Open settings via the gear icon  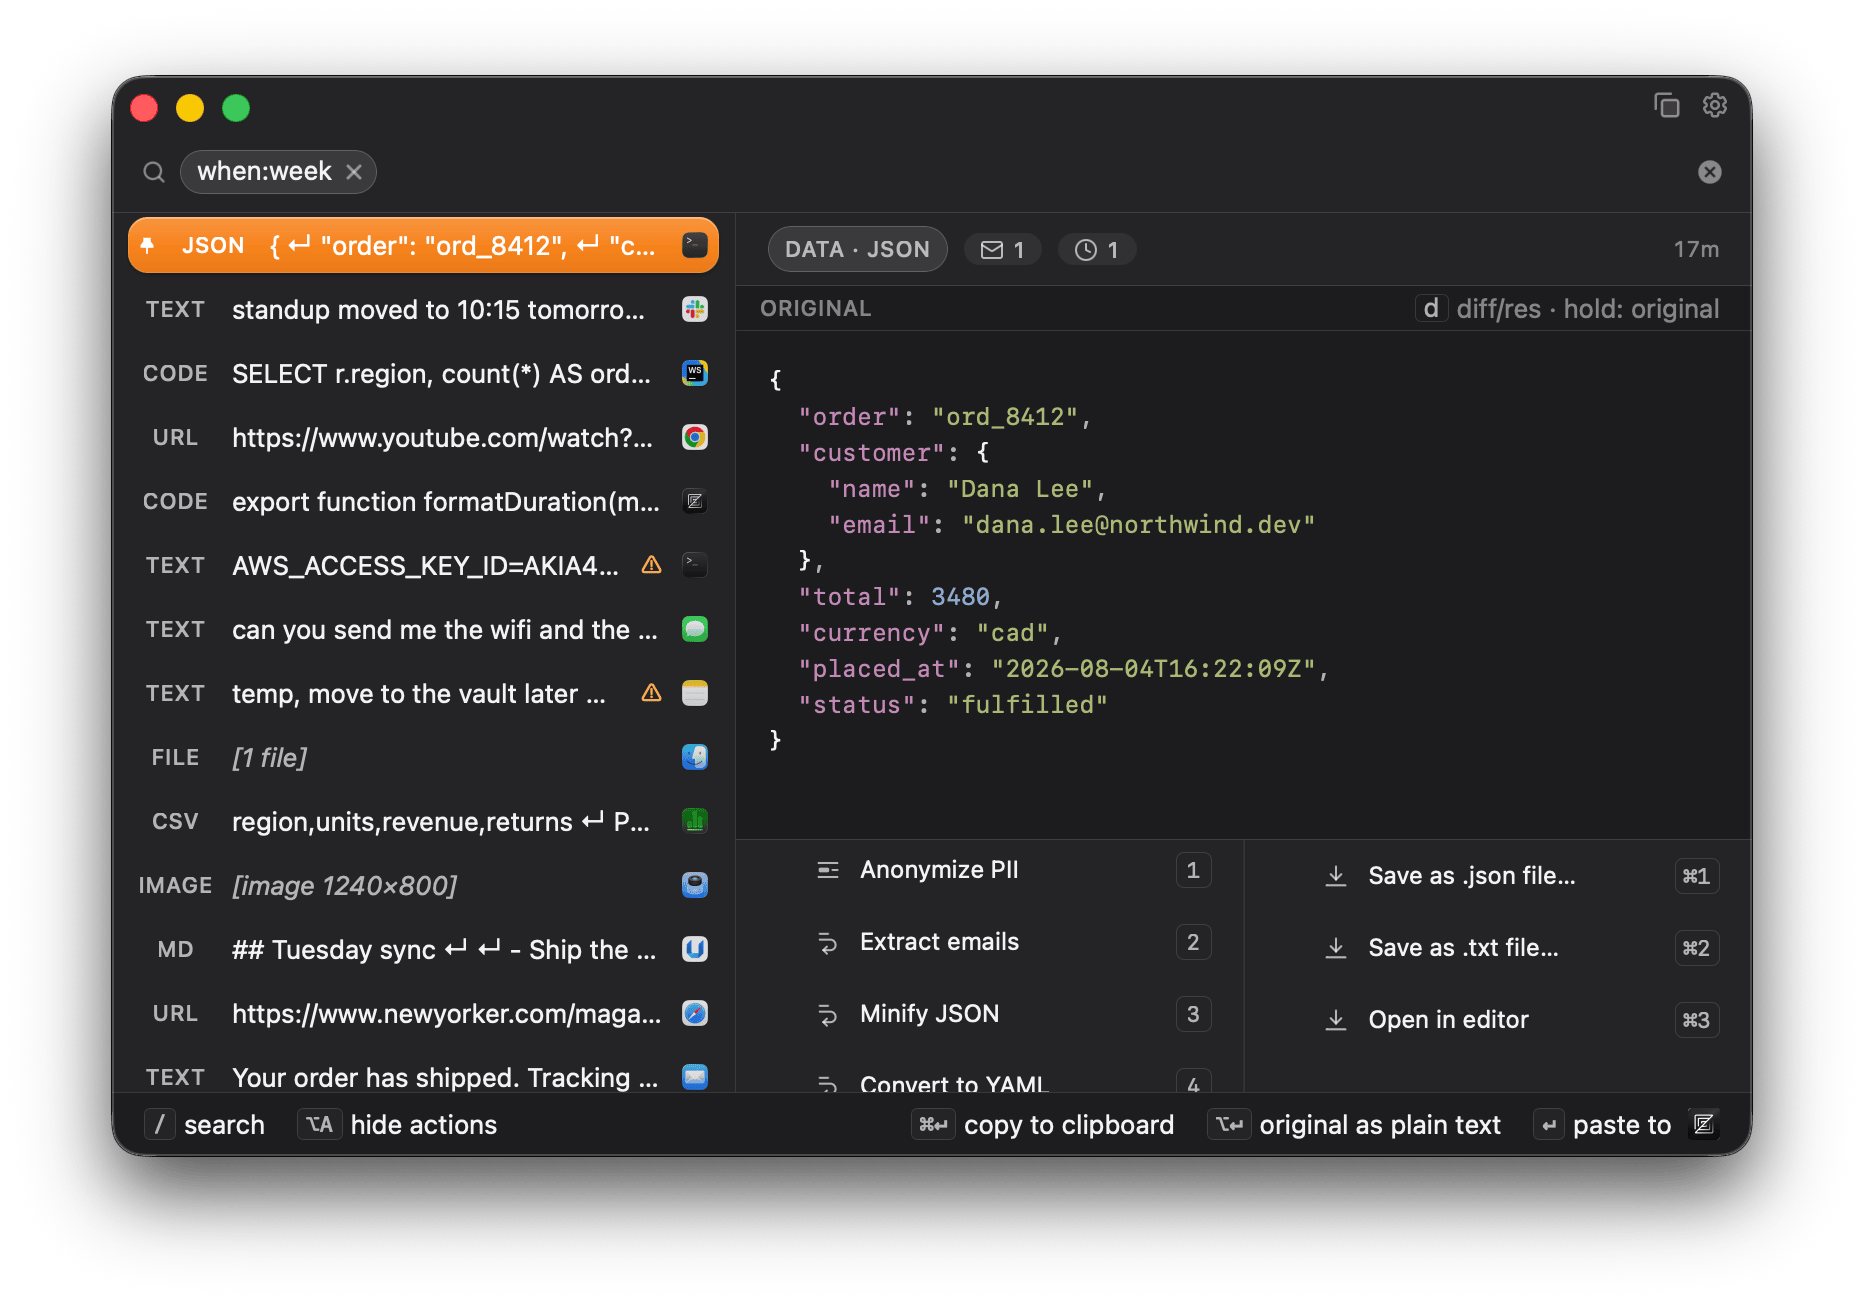[x=1715, y=105]
